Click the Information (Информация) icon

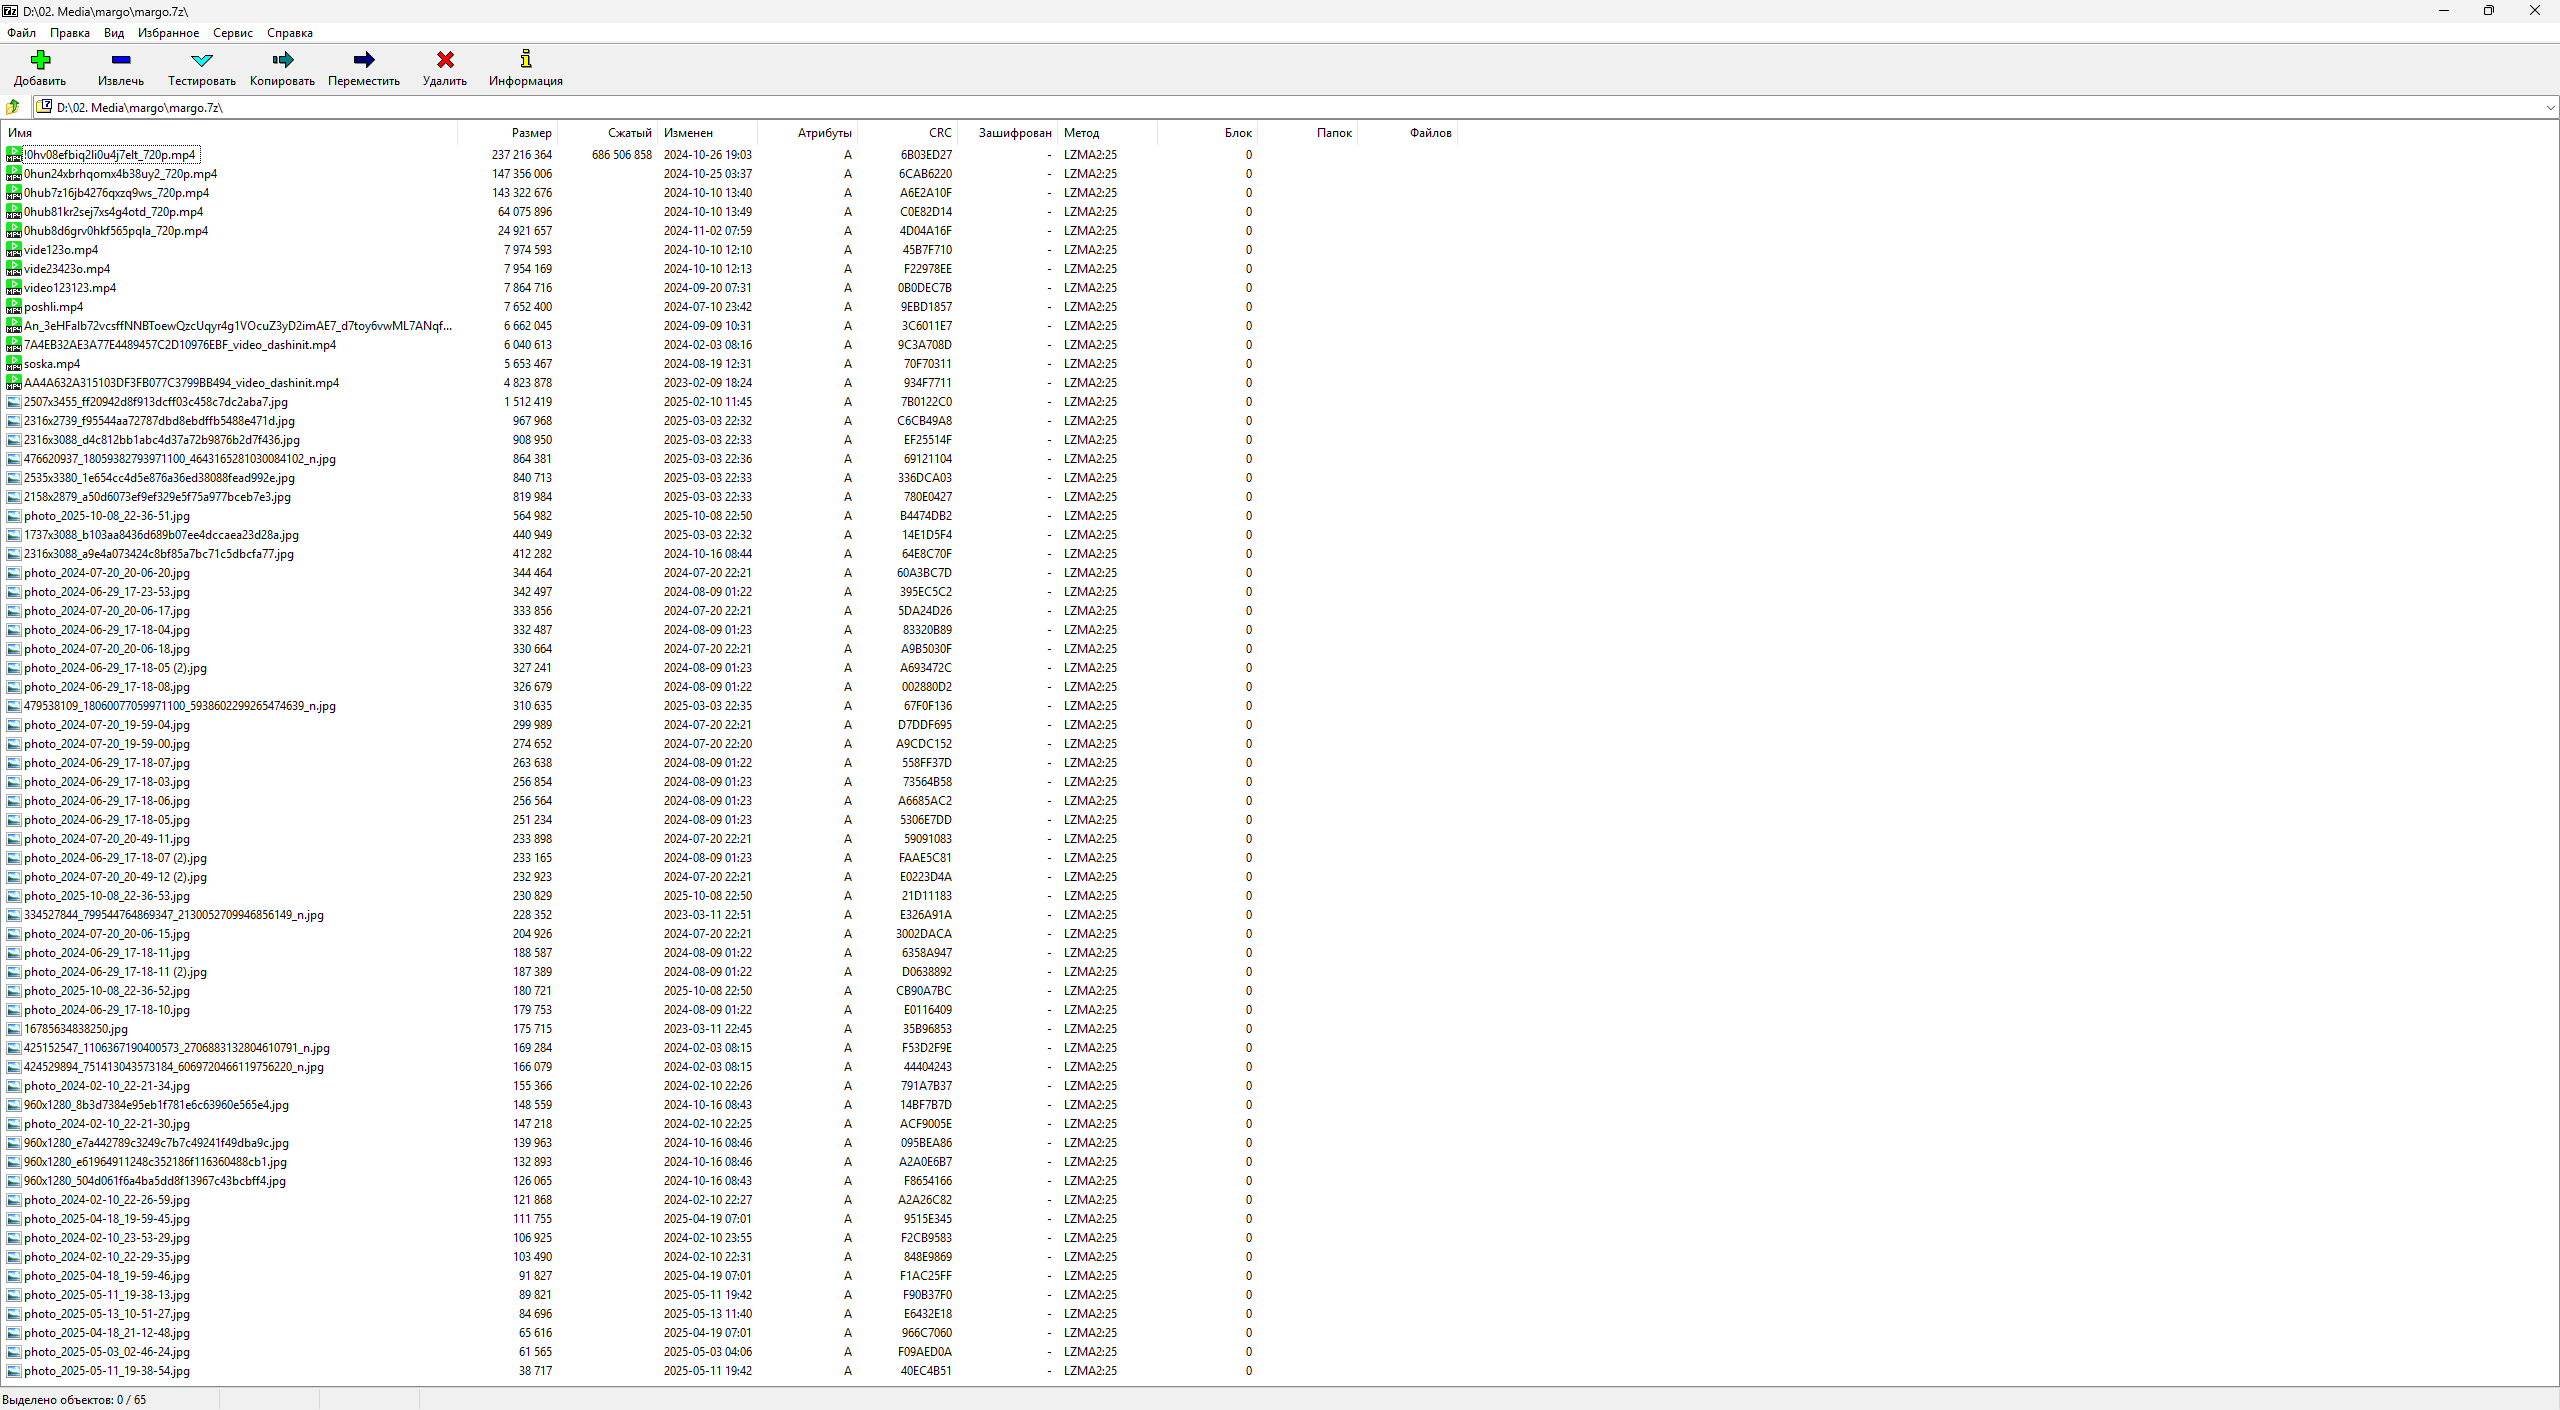tap(526, 60)
